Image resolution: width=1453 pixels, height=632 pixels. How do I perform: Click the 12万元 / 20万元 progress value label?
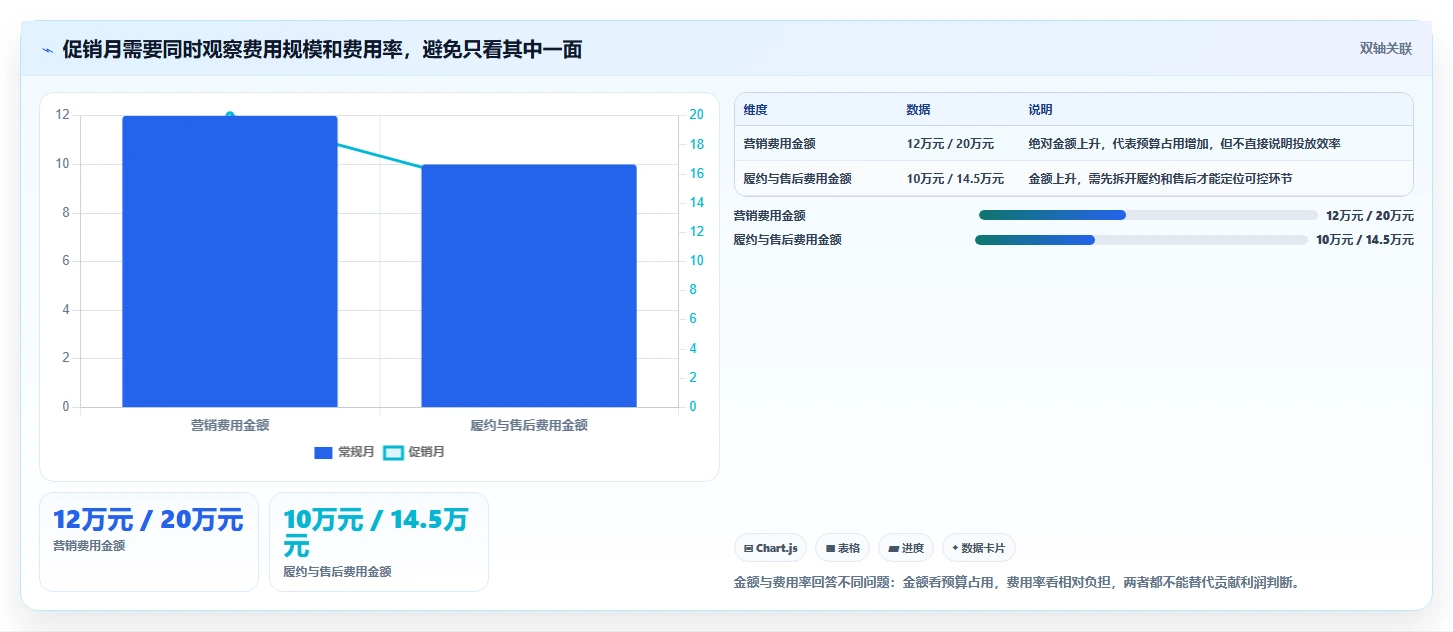[x=1369, y=215]
